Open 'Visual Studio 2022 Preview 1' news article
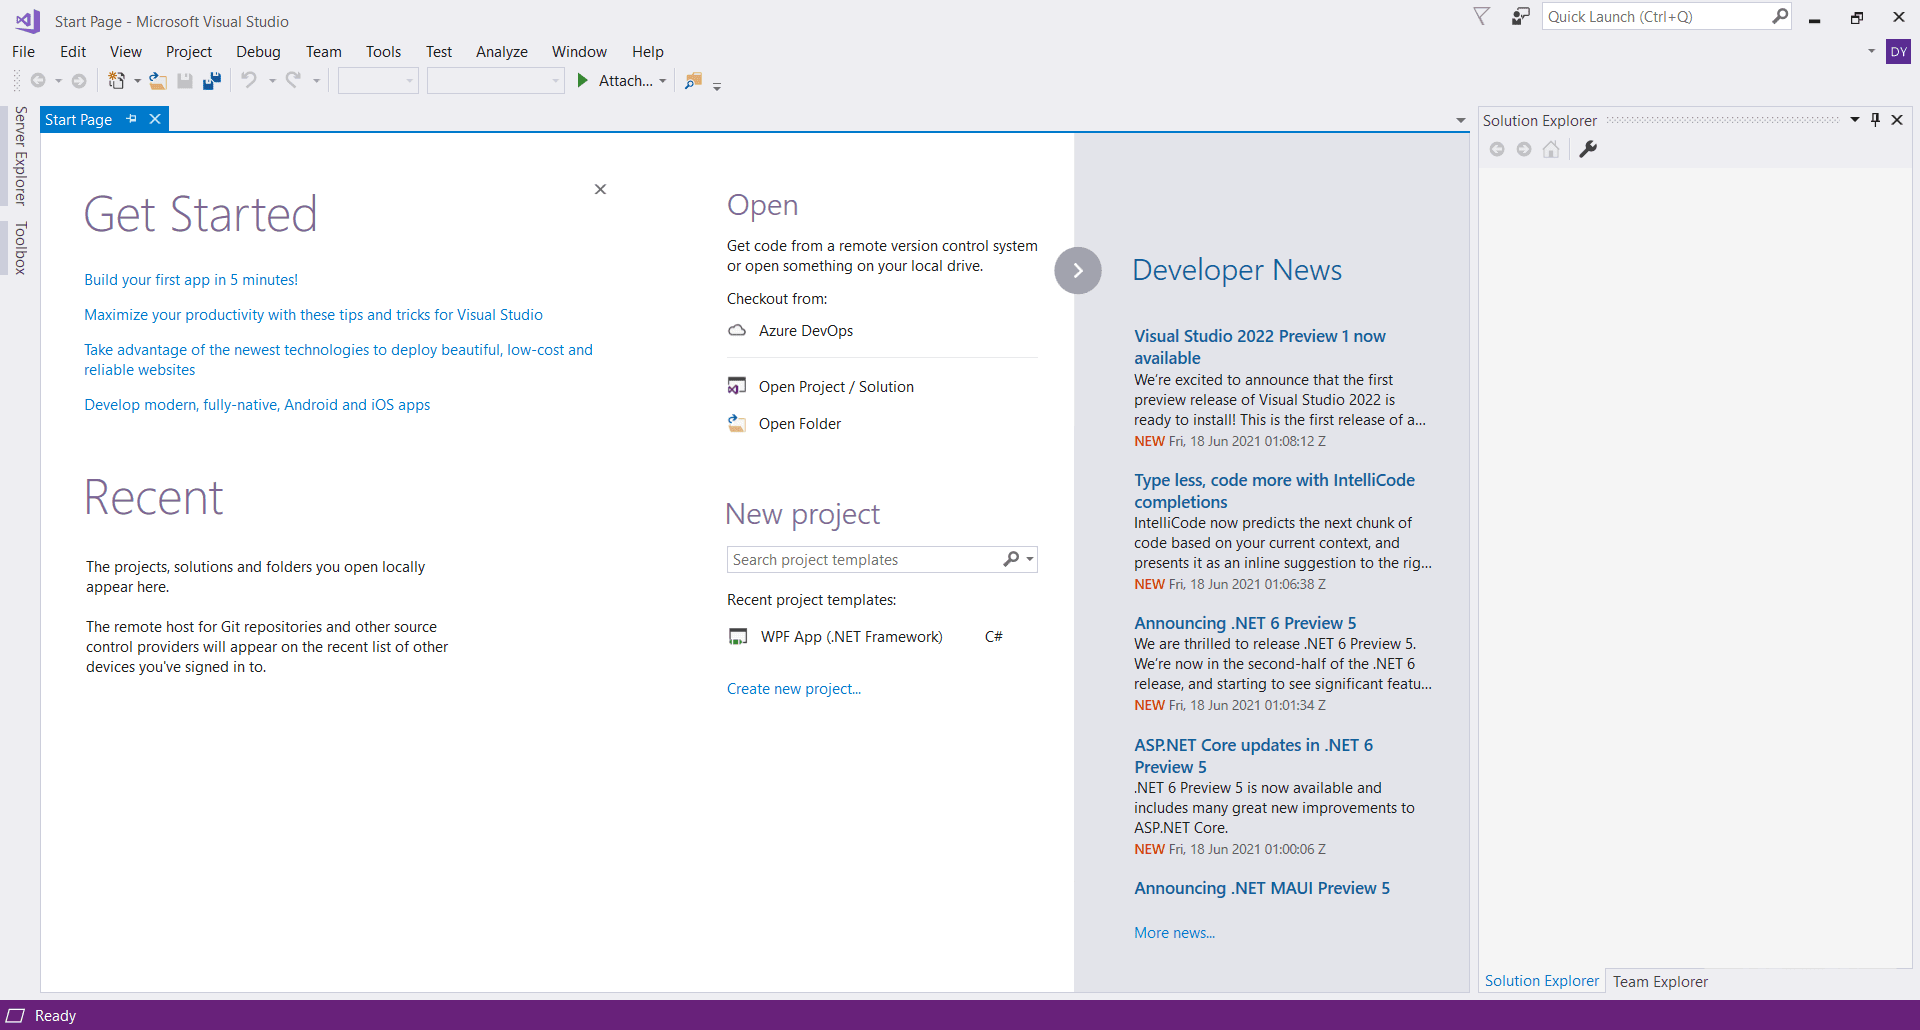The height and width of the screenshot is (1030, 1920). 1260,347
